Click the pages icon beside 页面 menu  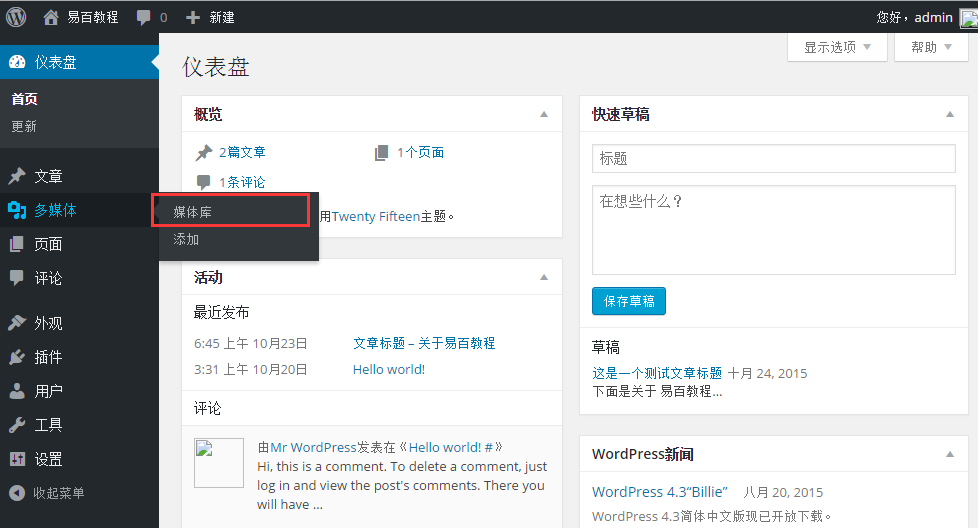tap(17, 244)
